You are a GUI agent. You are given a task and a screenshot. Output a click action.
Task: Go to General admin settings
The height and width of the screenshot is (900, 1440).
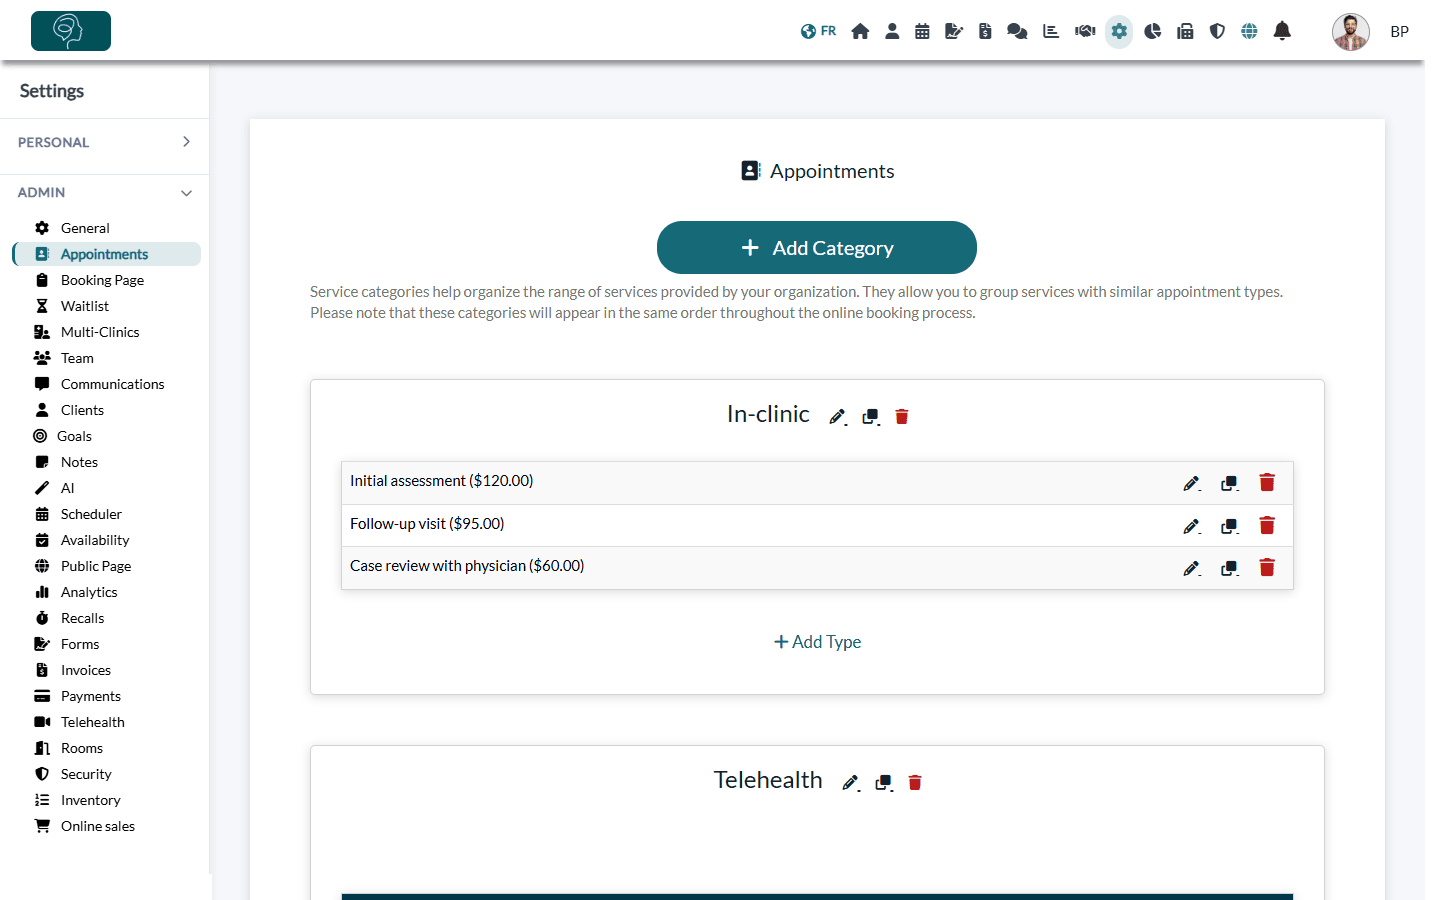pos(85,228)
